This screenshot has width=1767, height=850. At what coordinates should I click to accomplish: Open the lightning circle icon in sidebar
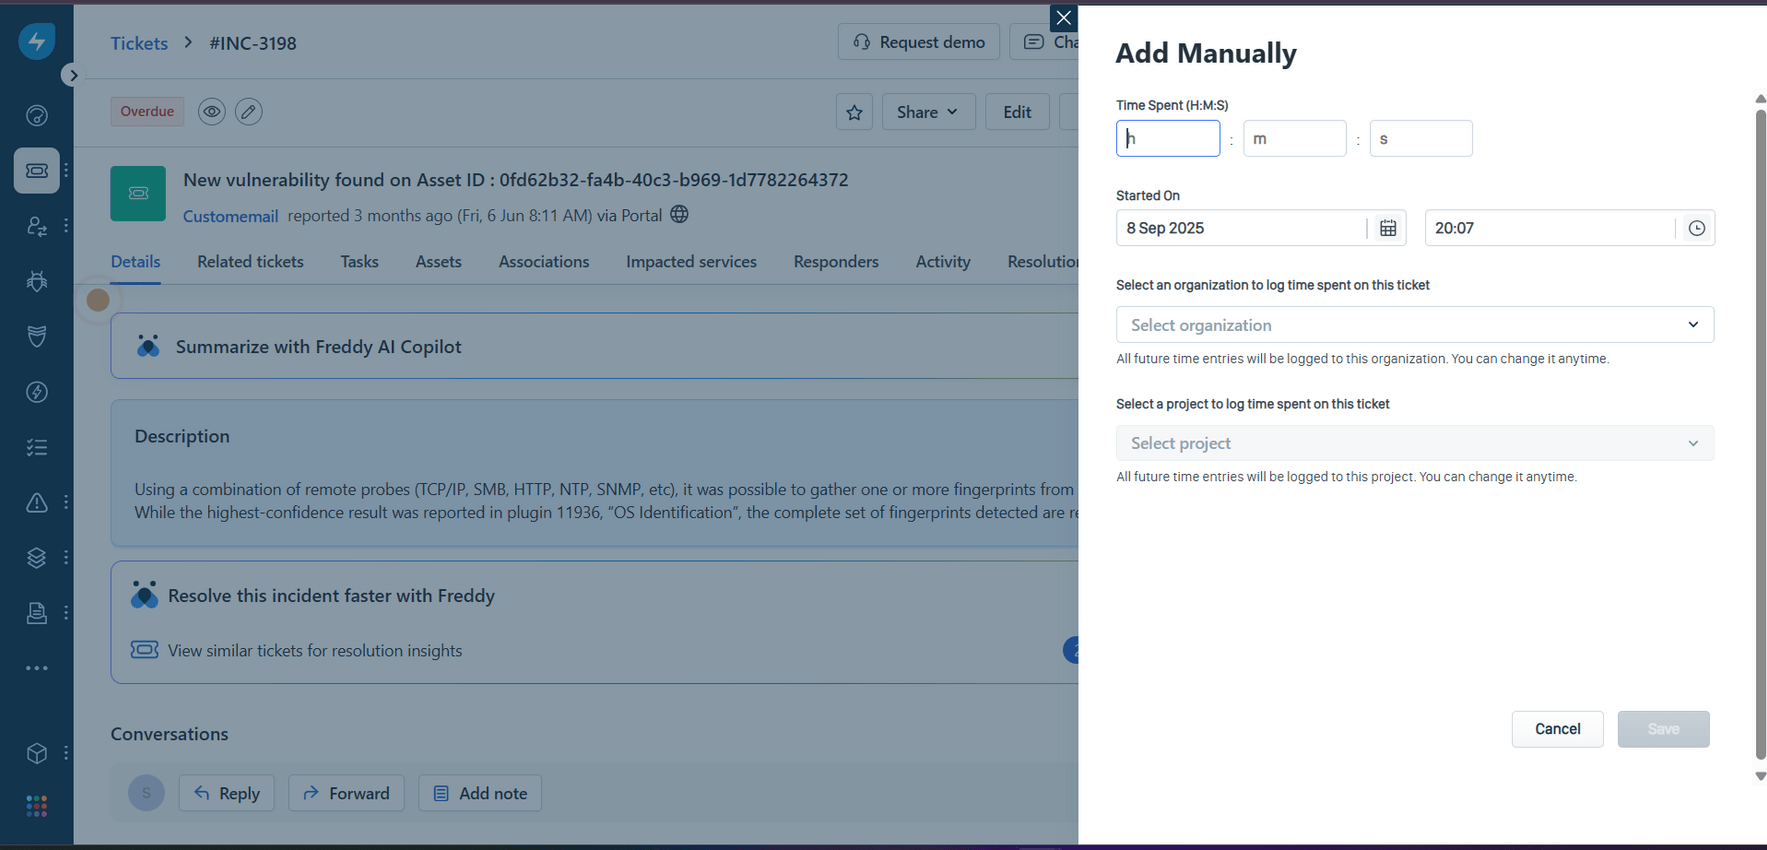click(37, 392)
